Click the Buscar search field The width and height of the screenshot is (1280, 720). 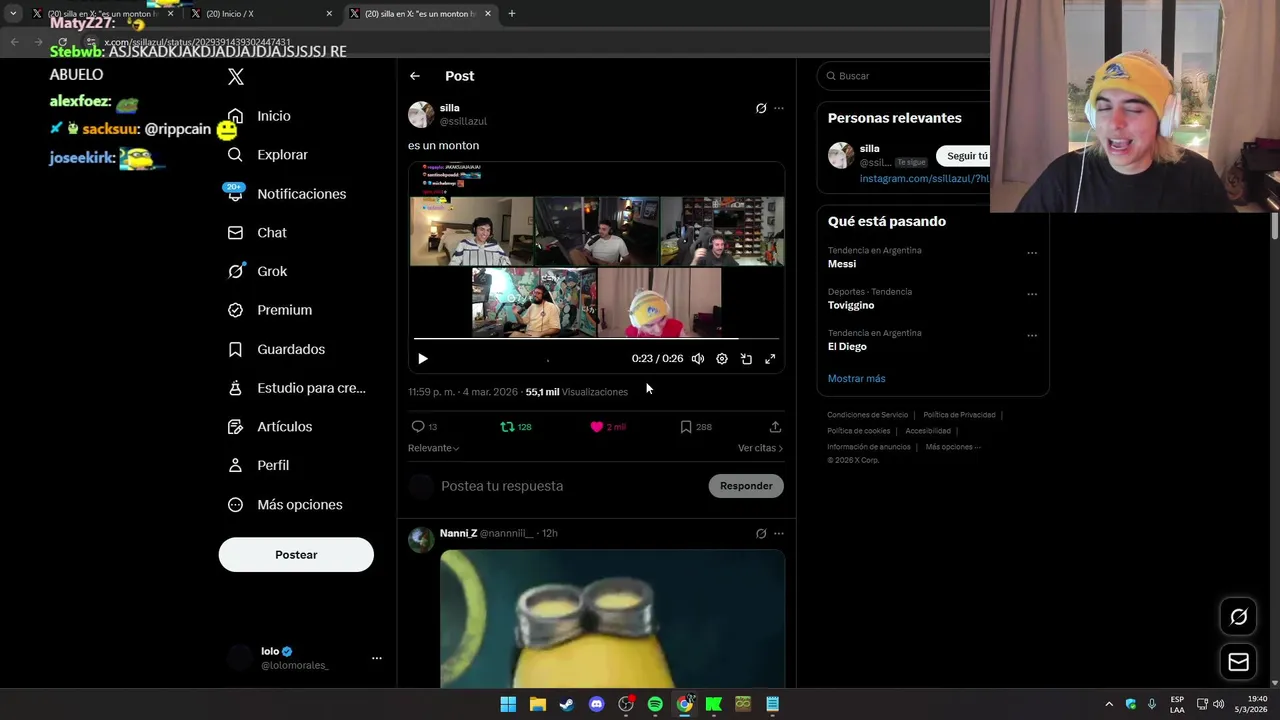[905, 76]
